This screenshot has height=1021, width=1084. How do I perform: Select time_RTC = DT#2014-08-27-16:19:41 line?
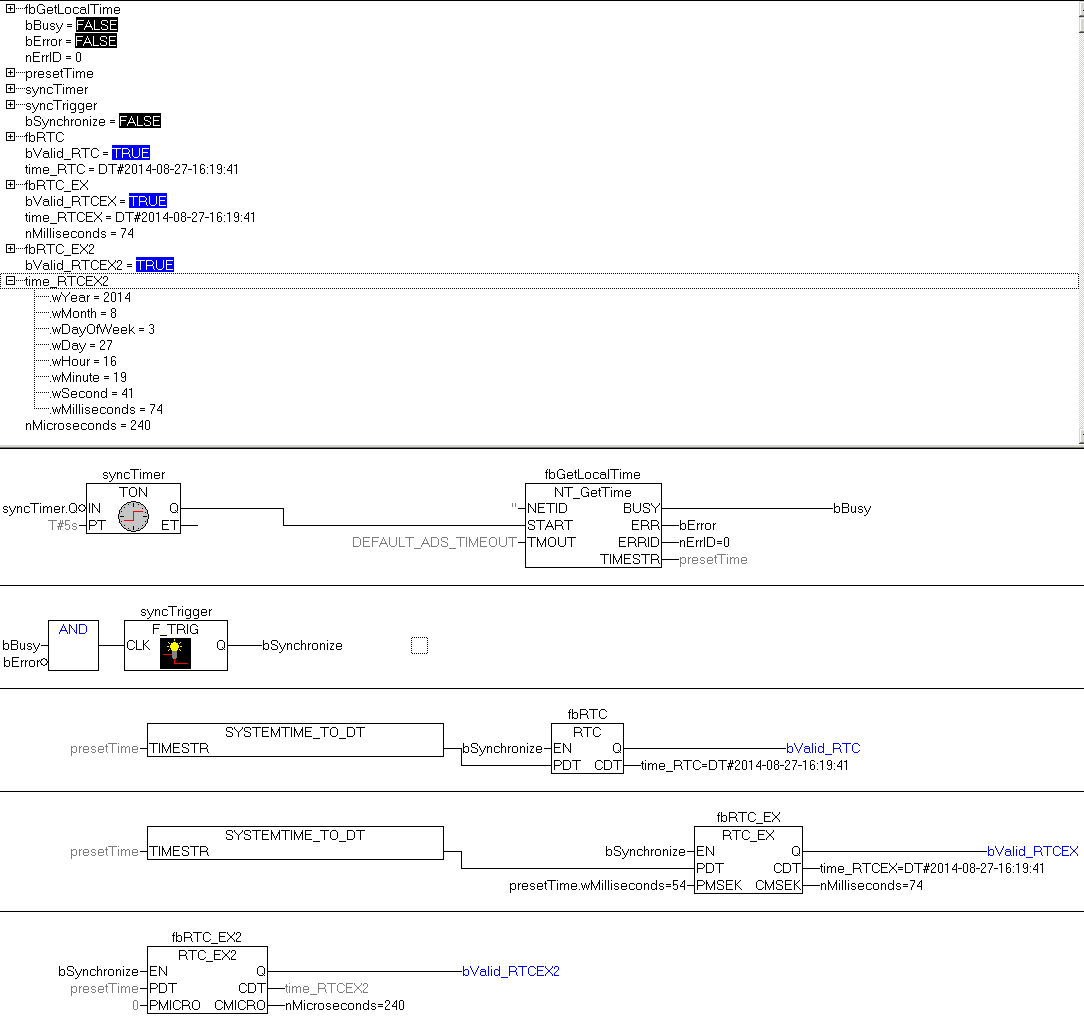(132, 169)
